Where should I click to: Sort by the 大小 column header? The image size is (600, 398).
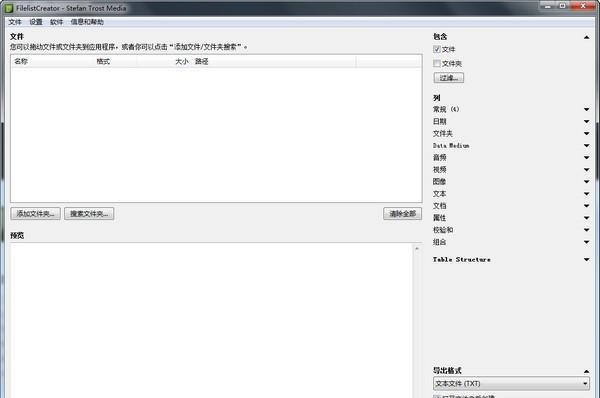(164, 61)
